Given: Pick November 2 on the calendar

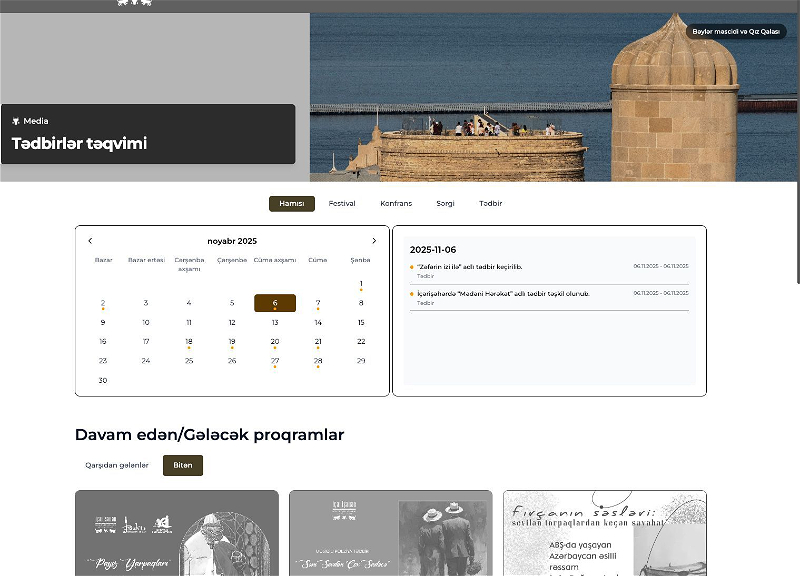Looking at the screenshot, I should (x=103, y=303).
